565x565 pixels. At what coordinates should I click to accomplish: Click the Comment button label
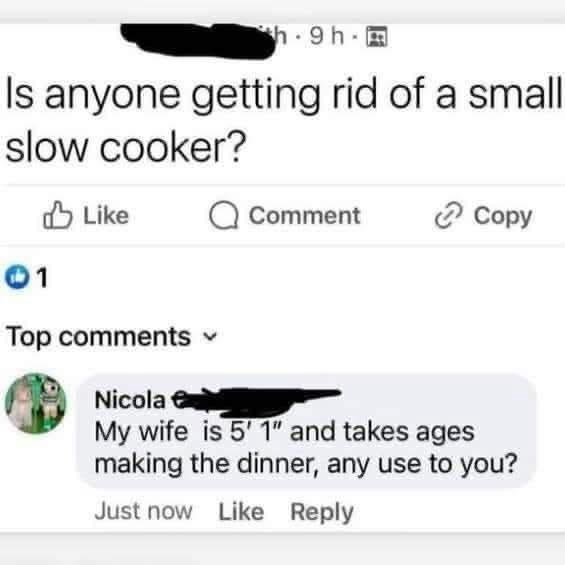[305, 216]
